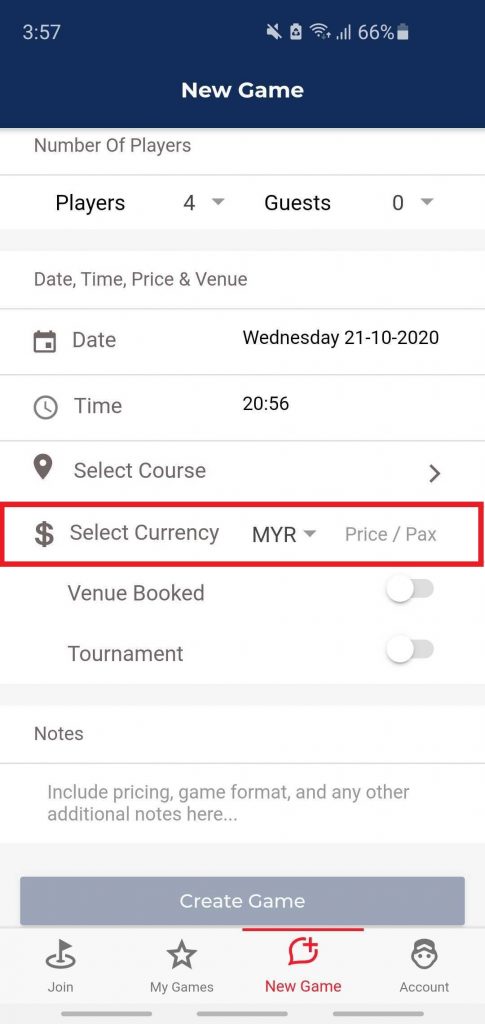This screenshot has width=485, height=1024.
Task: Click the Price / Pax input field
Action: coord(391,534)
